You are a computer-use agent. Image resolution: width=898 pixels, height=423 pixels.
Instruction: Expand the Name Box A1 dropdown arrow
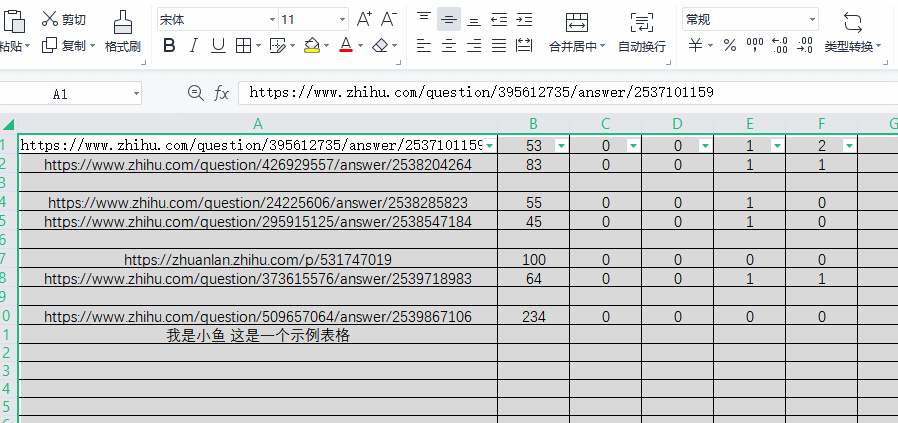(136, 93)
